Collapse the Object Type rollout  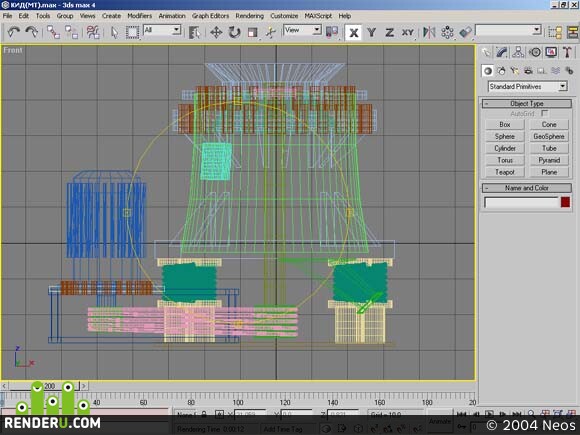527,104
